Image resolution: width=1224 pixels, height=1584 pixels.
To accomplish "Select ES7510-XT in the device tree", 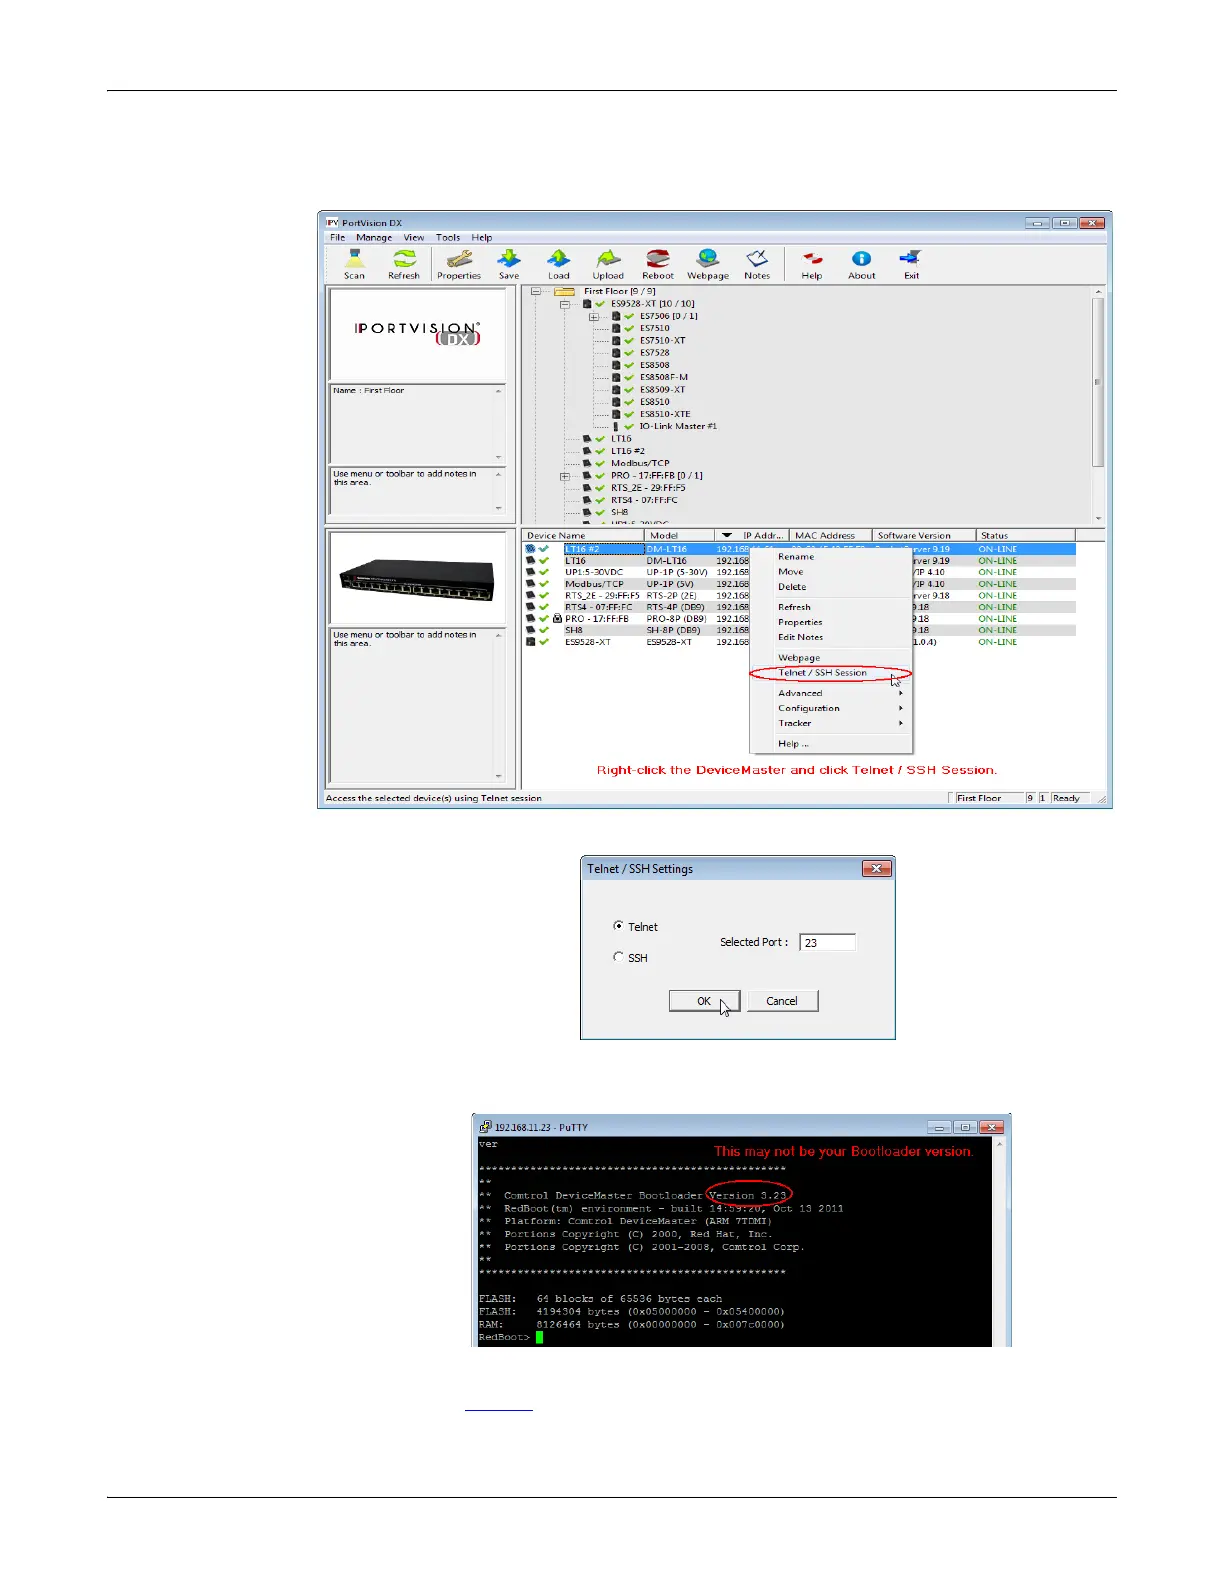I will (x=663, y=341).
